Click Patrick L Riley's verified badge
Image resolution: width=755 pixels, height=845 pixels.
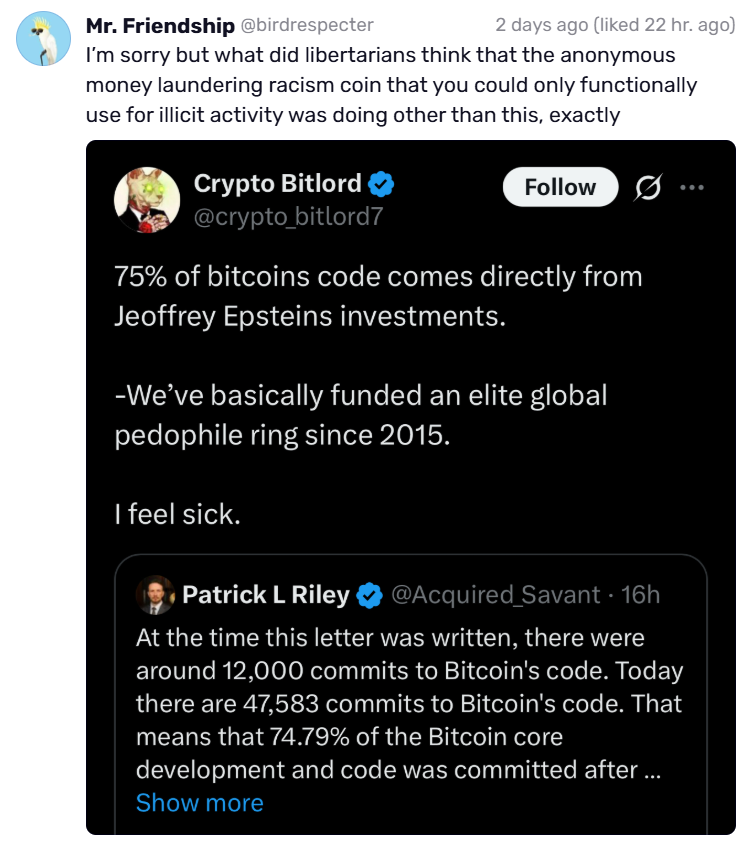(370, 595)
